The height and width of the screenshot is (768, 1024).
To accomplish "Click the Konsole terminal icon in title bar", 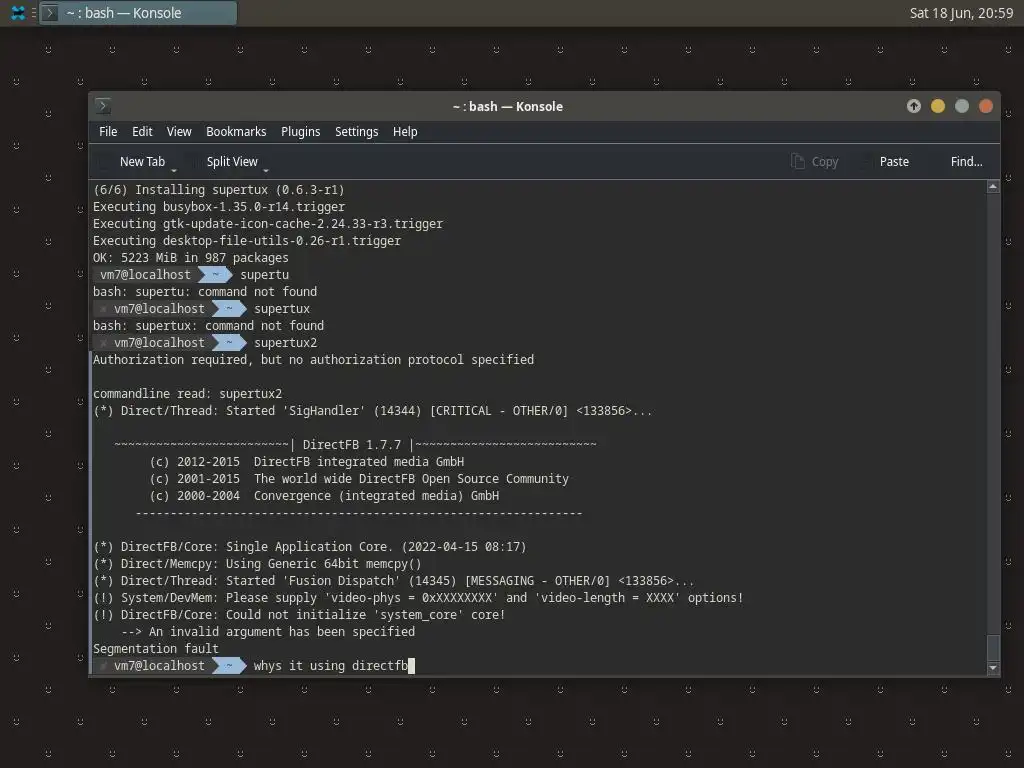I will click(103, 106).
